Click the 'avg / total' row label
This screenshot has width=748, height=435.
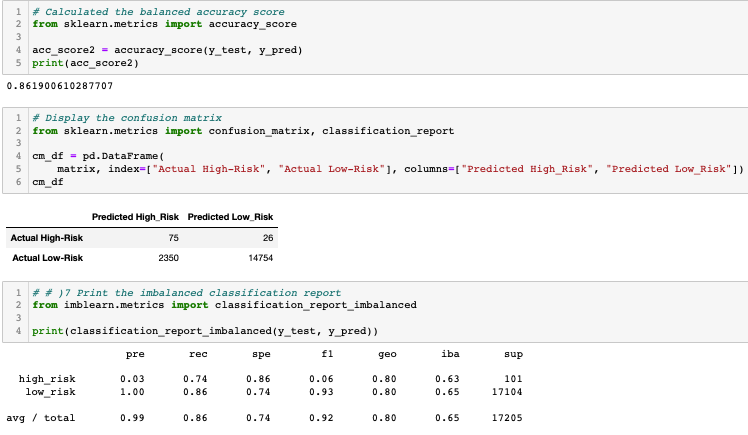coord(41,418)
